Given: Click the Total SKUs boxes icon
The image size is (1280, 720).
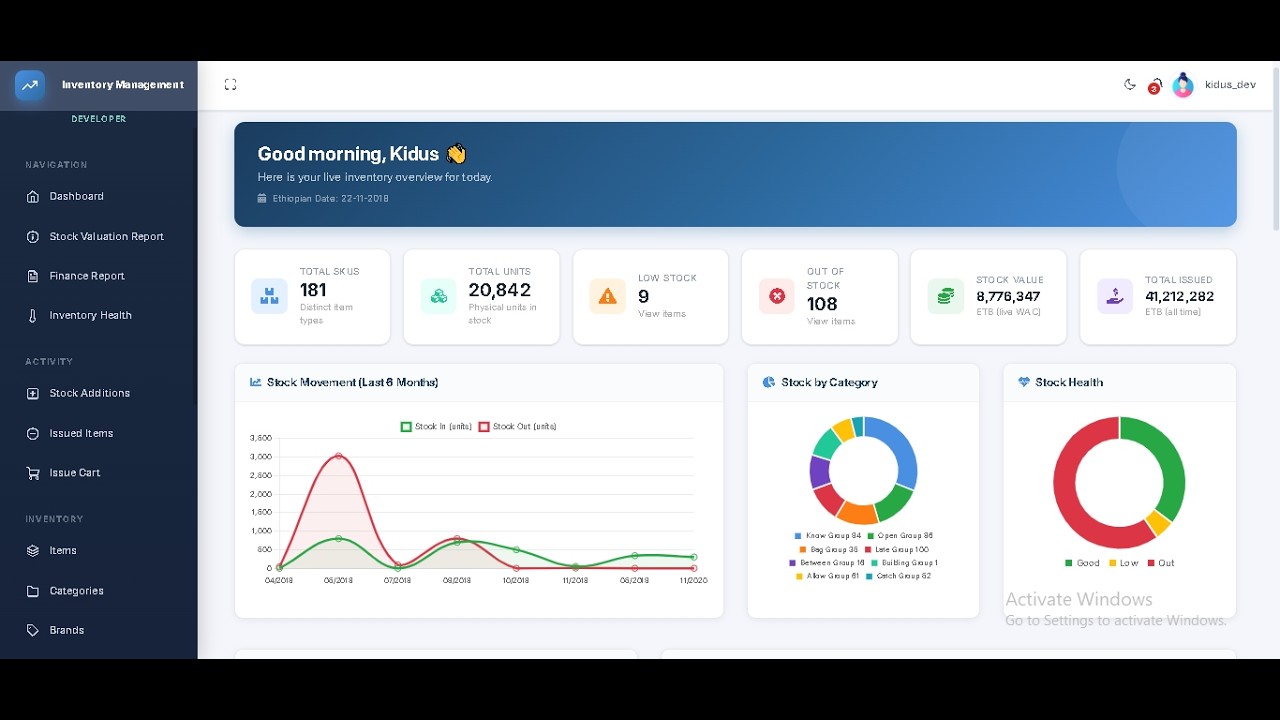Looking at the screenshot, I should tap(269, 297).
